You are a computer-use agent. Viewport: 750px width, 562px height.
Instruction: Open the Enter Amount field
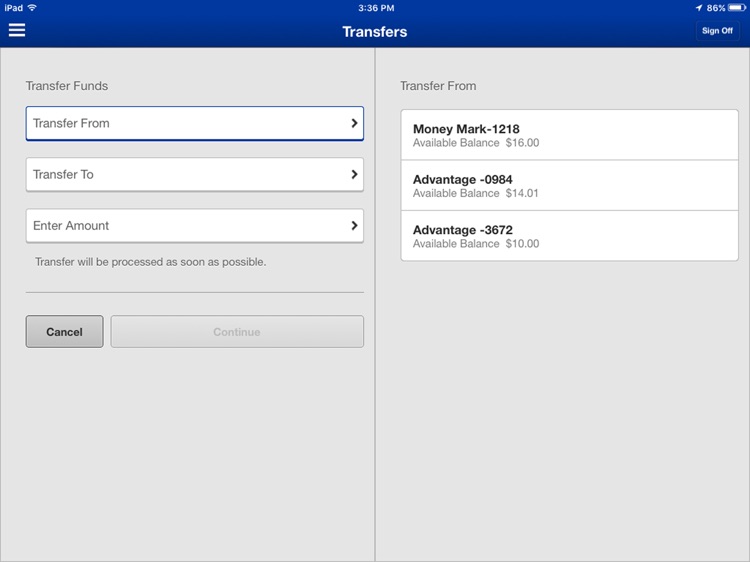[195, 226]
